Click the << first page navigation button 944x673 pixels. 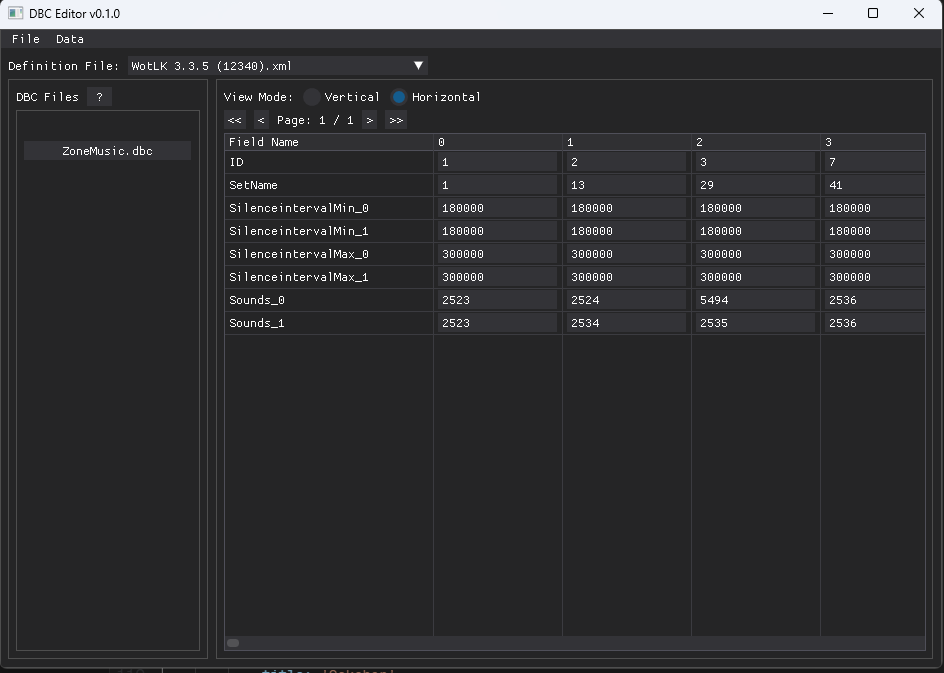pyautogui.click(x=234, y=119)
